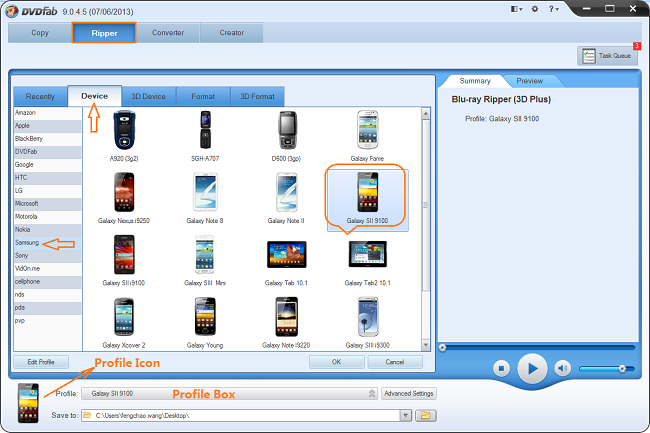Open the help question mark menu
Screen dimensions: 650x433
point(554,9)
